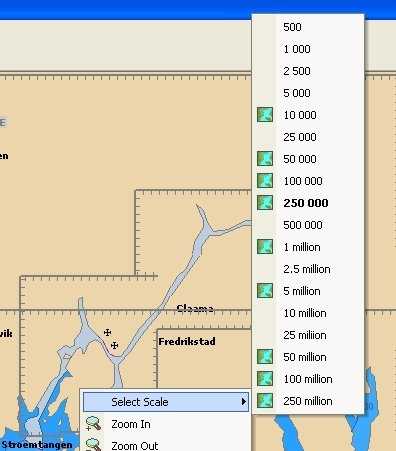Open the Select Scale menu entry
The width and height of the screenshot is (396, 451).
click(166, 402)
